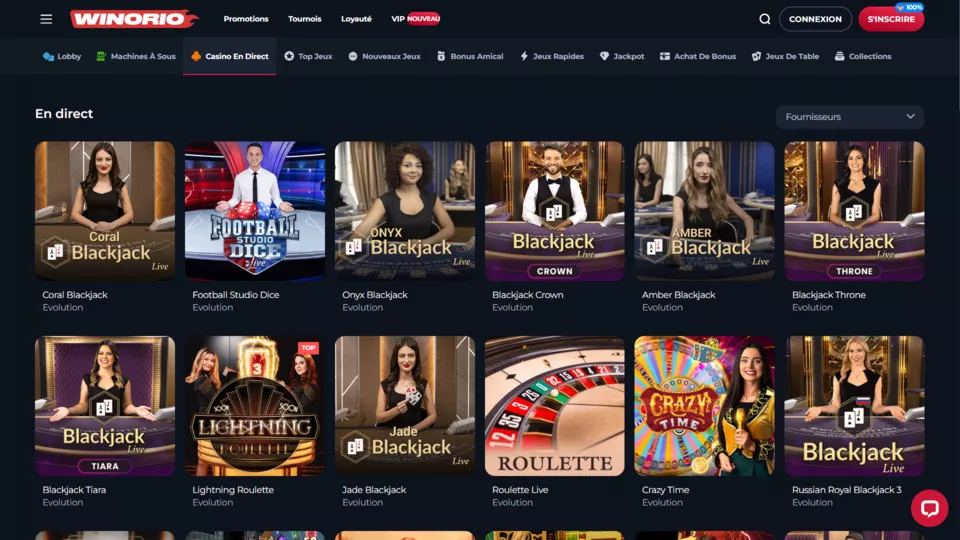Click the Achat De Bonus icon
This screenshot has width=960, height=540.
665,56
